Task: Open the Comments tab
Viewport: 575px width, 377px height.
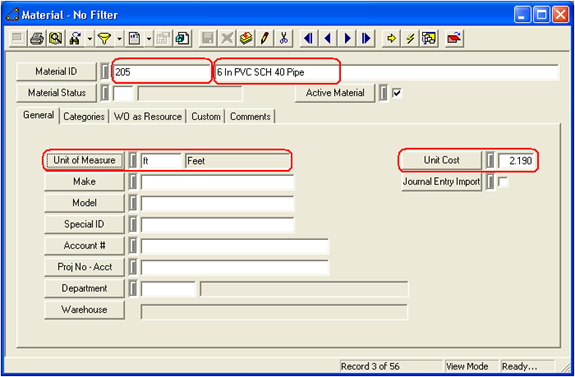Action: pyautogui.click(x=250, y=117)
